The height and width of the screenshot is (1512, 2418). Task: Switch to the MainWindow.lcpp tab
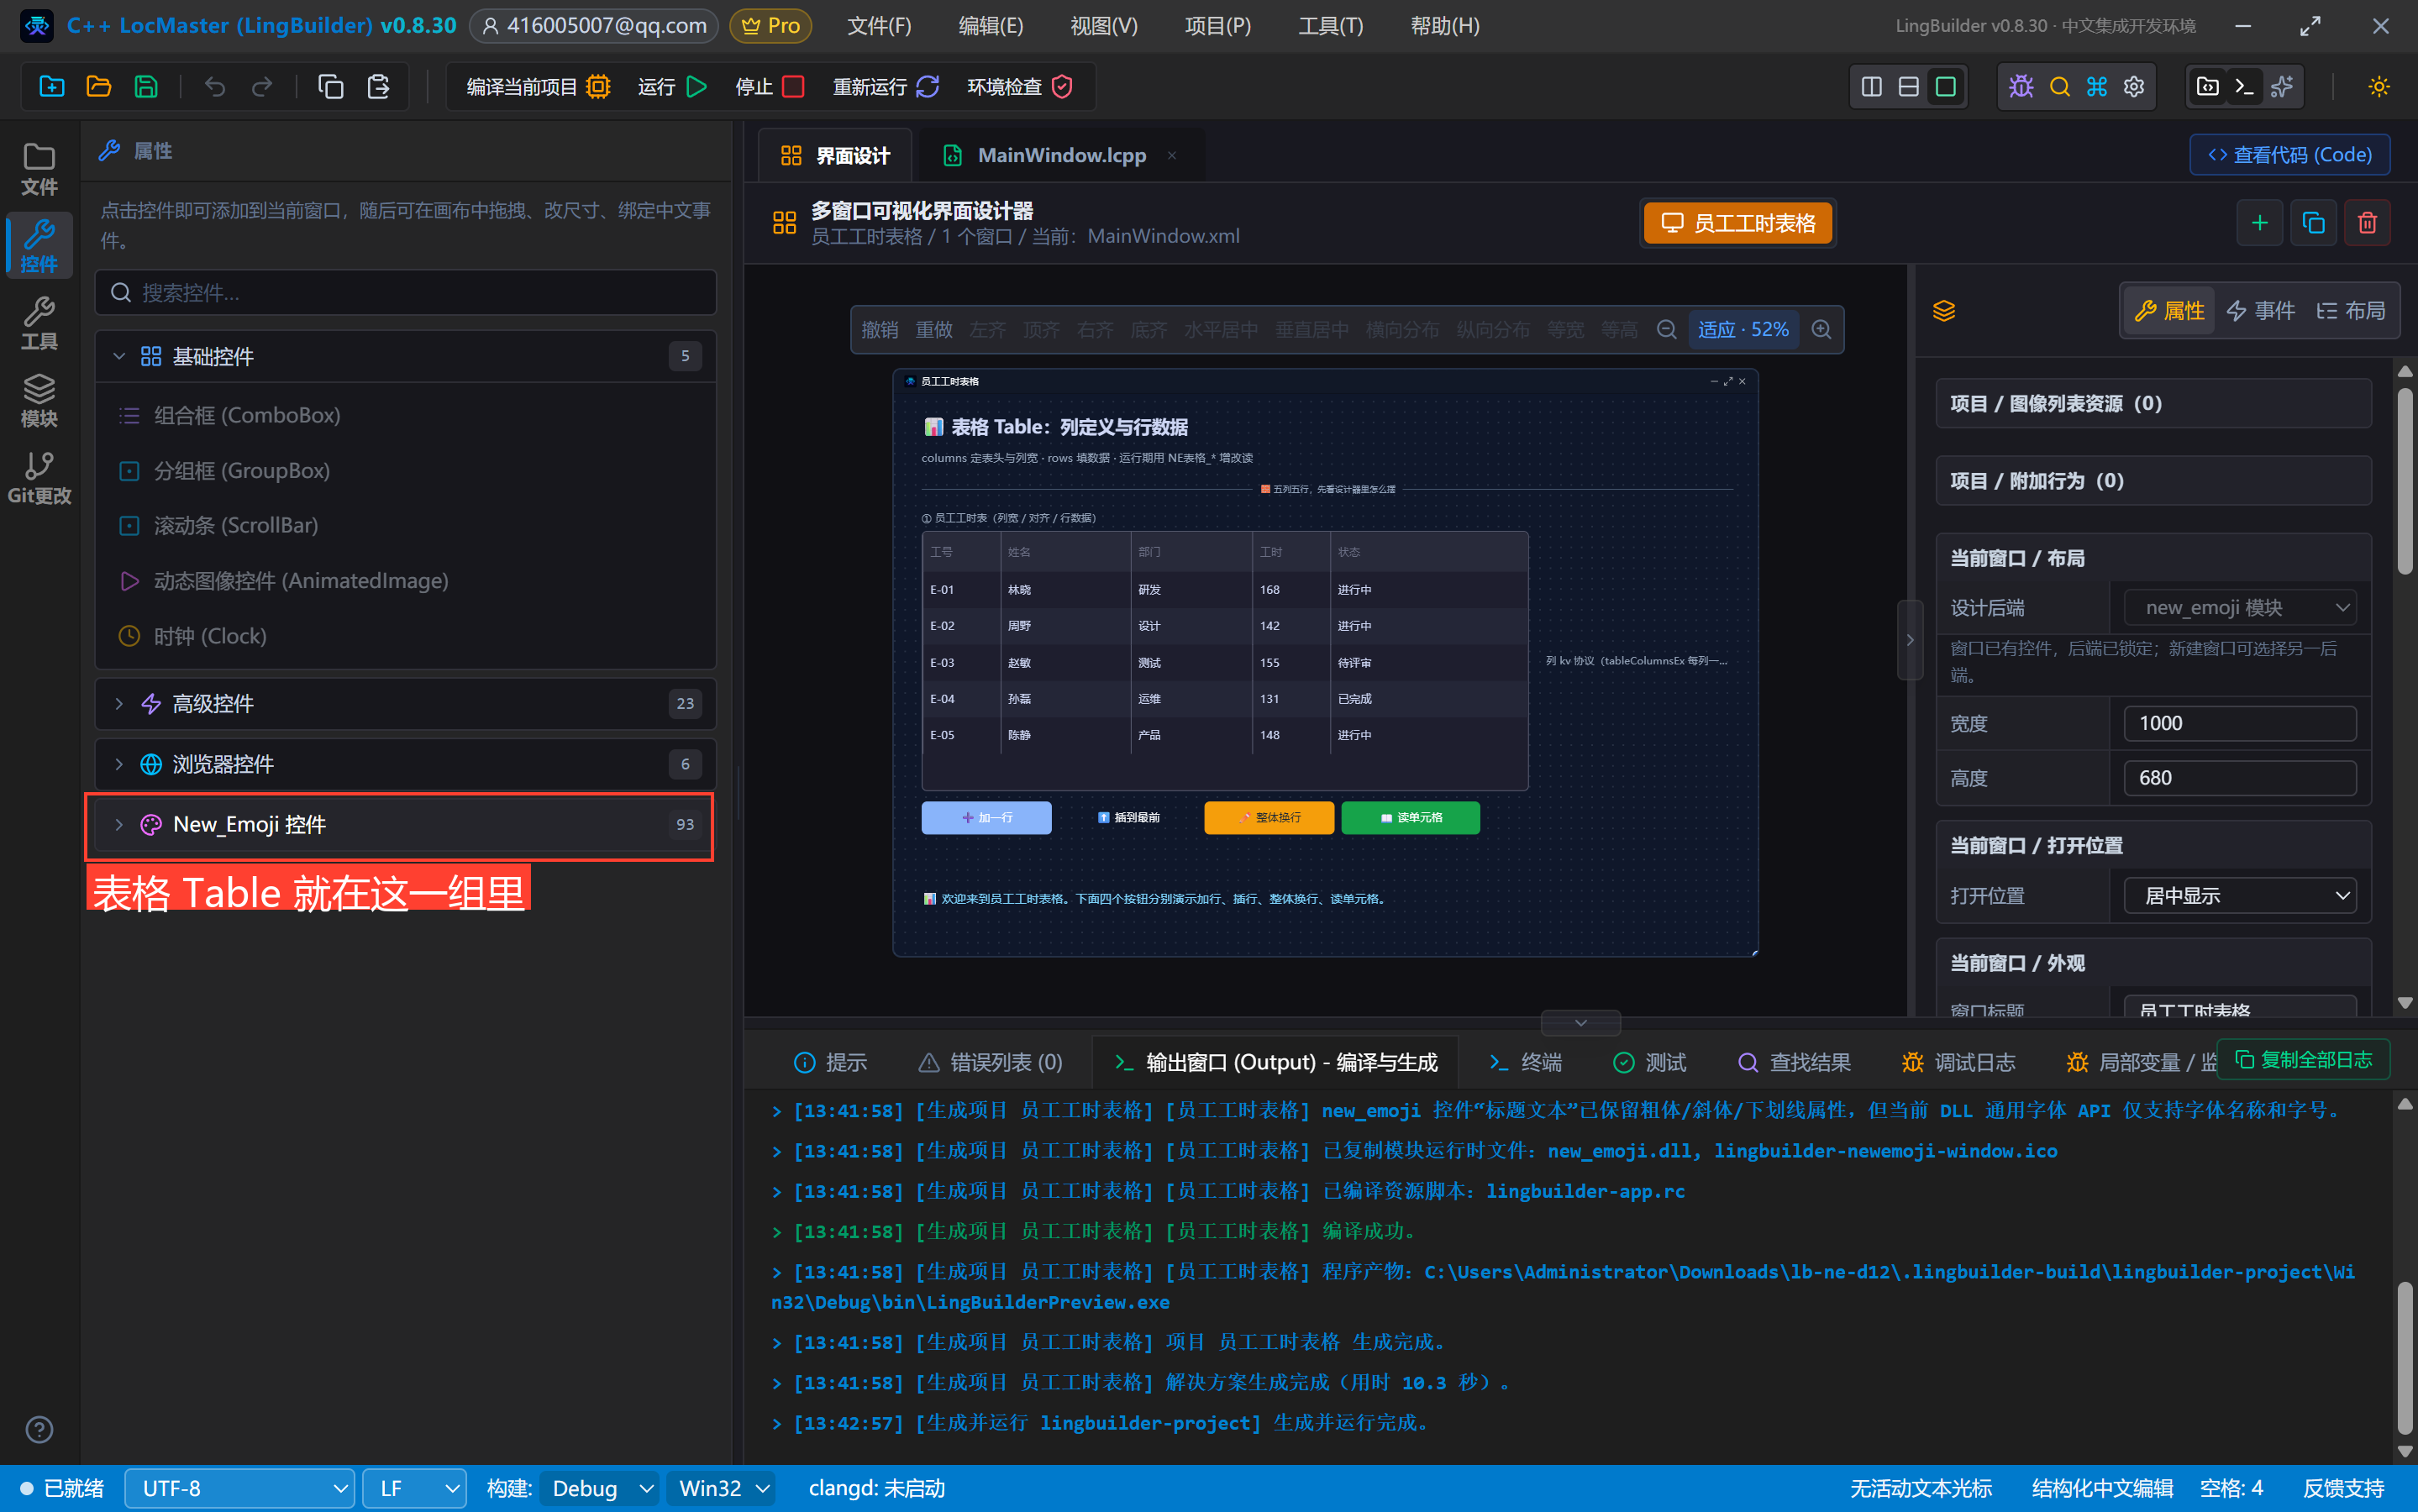pos(1061,155)
